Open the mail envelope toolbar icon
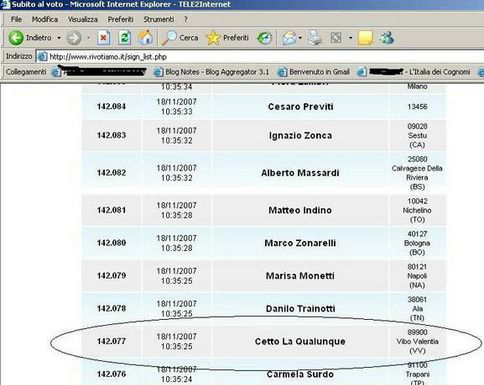This screenshot has width=484, height=385. tap(289, 38)
